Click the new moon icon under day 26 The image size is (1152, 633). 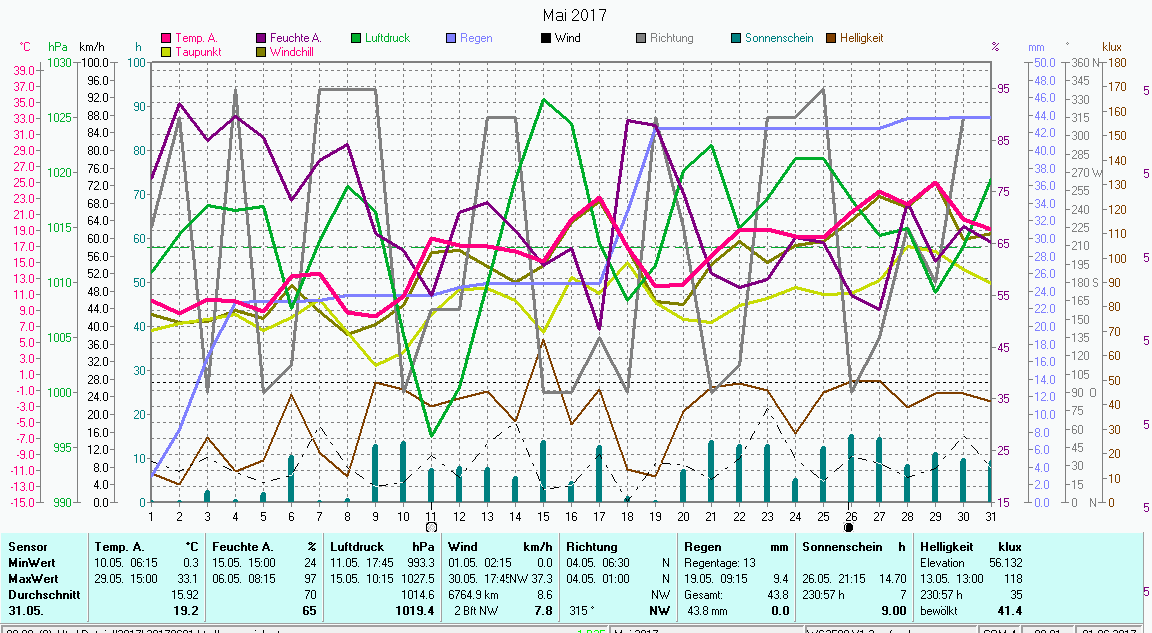849,526
